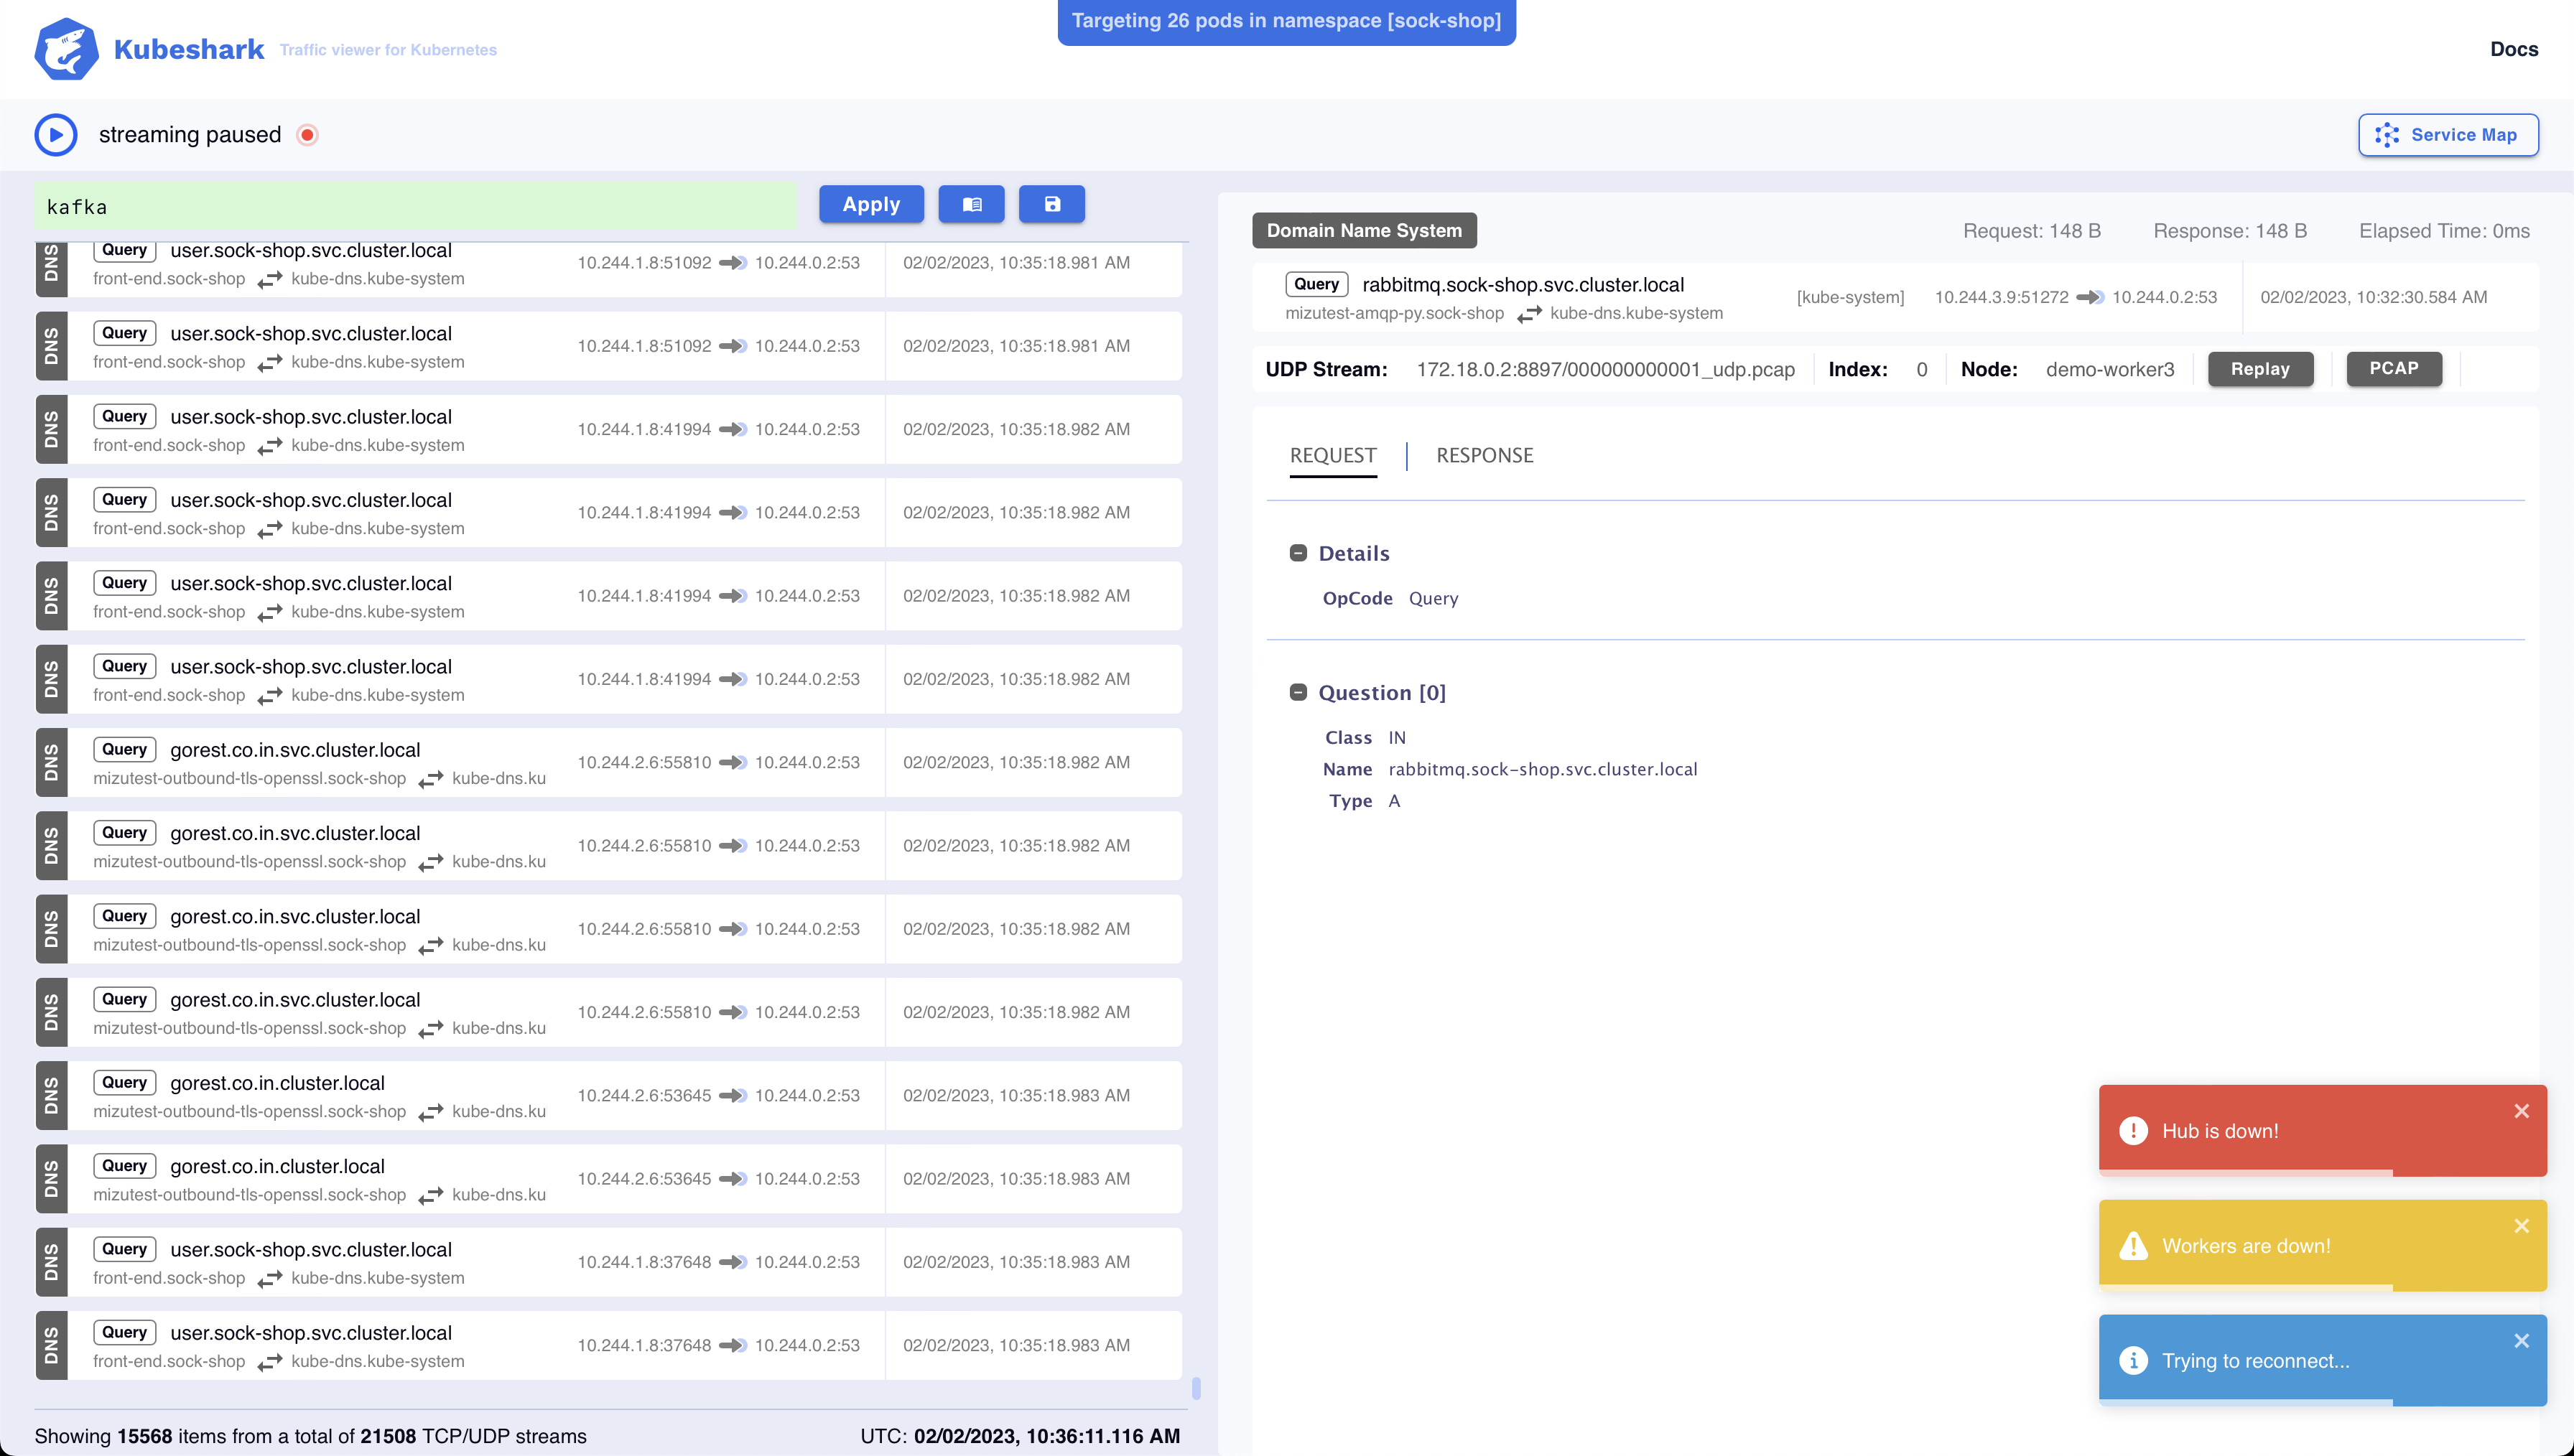Click OpCode value Query
This screenshot has width=2574, height=1456.
(x=1433, y=598)
